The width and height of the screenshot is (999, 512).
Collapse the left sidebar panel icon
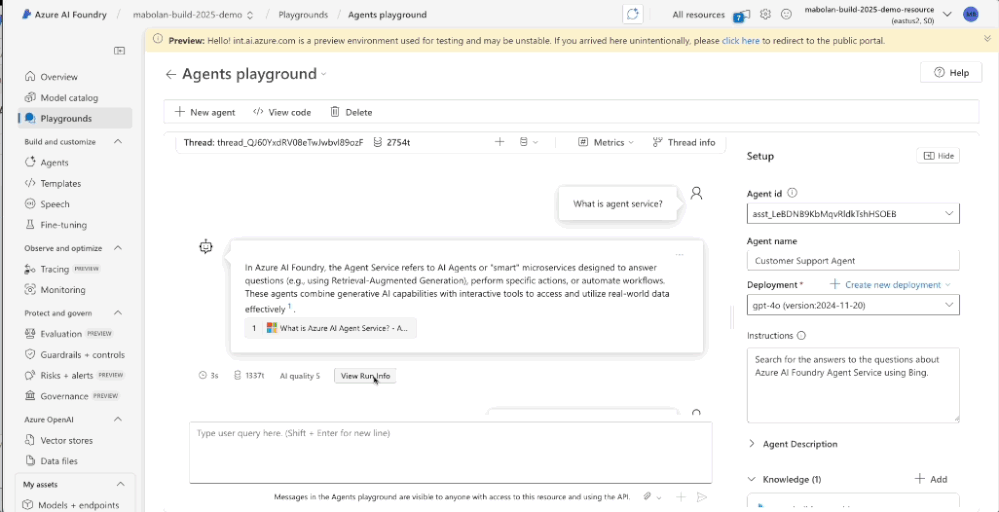point(119,51)
